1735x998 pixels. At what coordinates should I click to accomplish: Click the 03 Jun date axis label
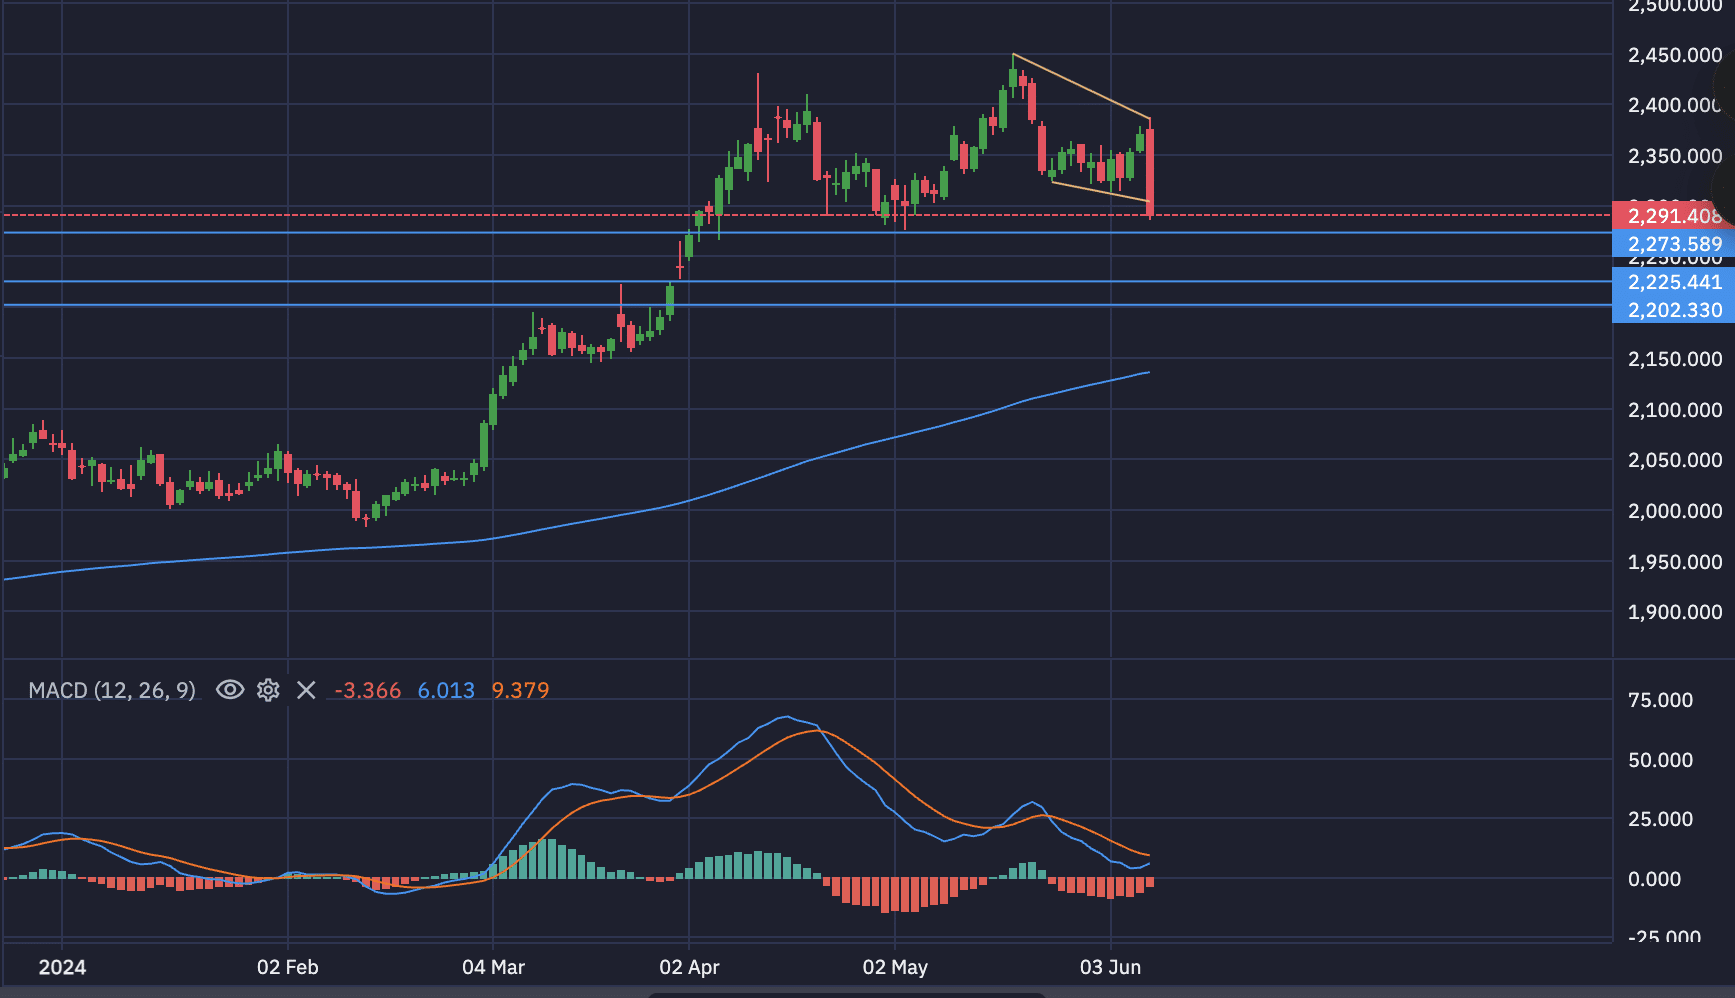(x=1110, y=967)
